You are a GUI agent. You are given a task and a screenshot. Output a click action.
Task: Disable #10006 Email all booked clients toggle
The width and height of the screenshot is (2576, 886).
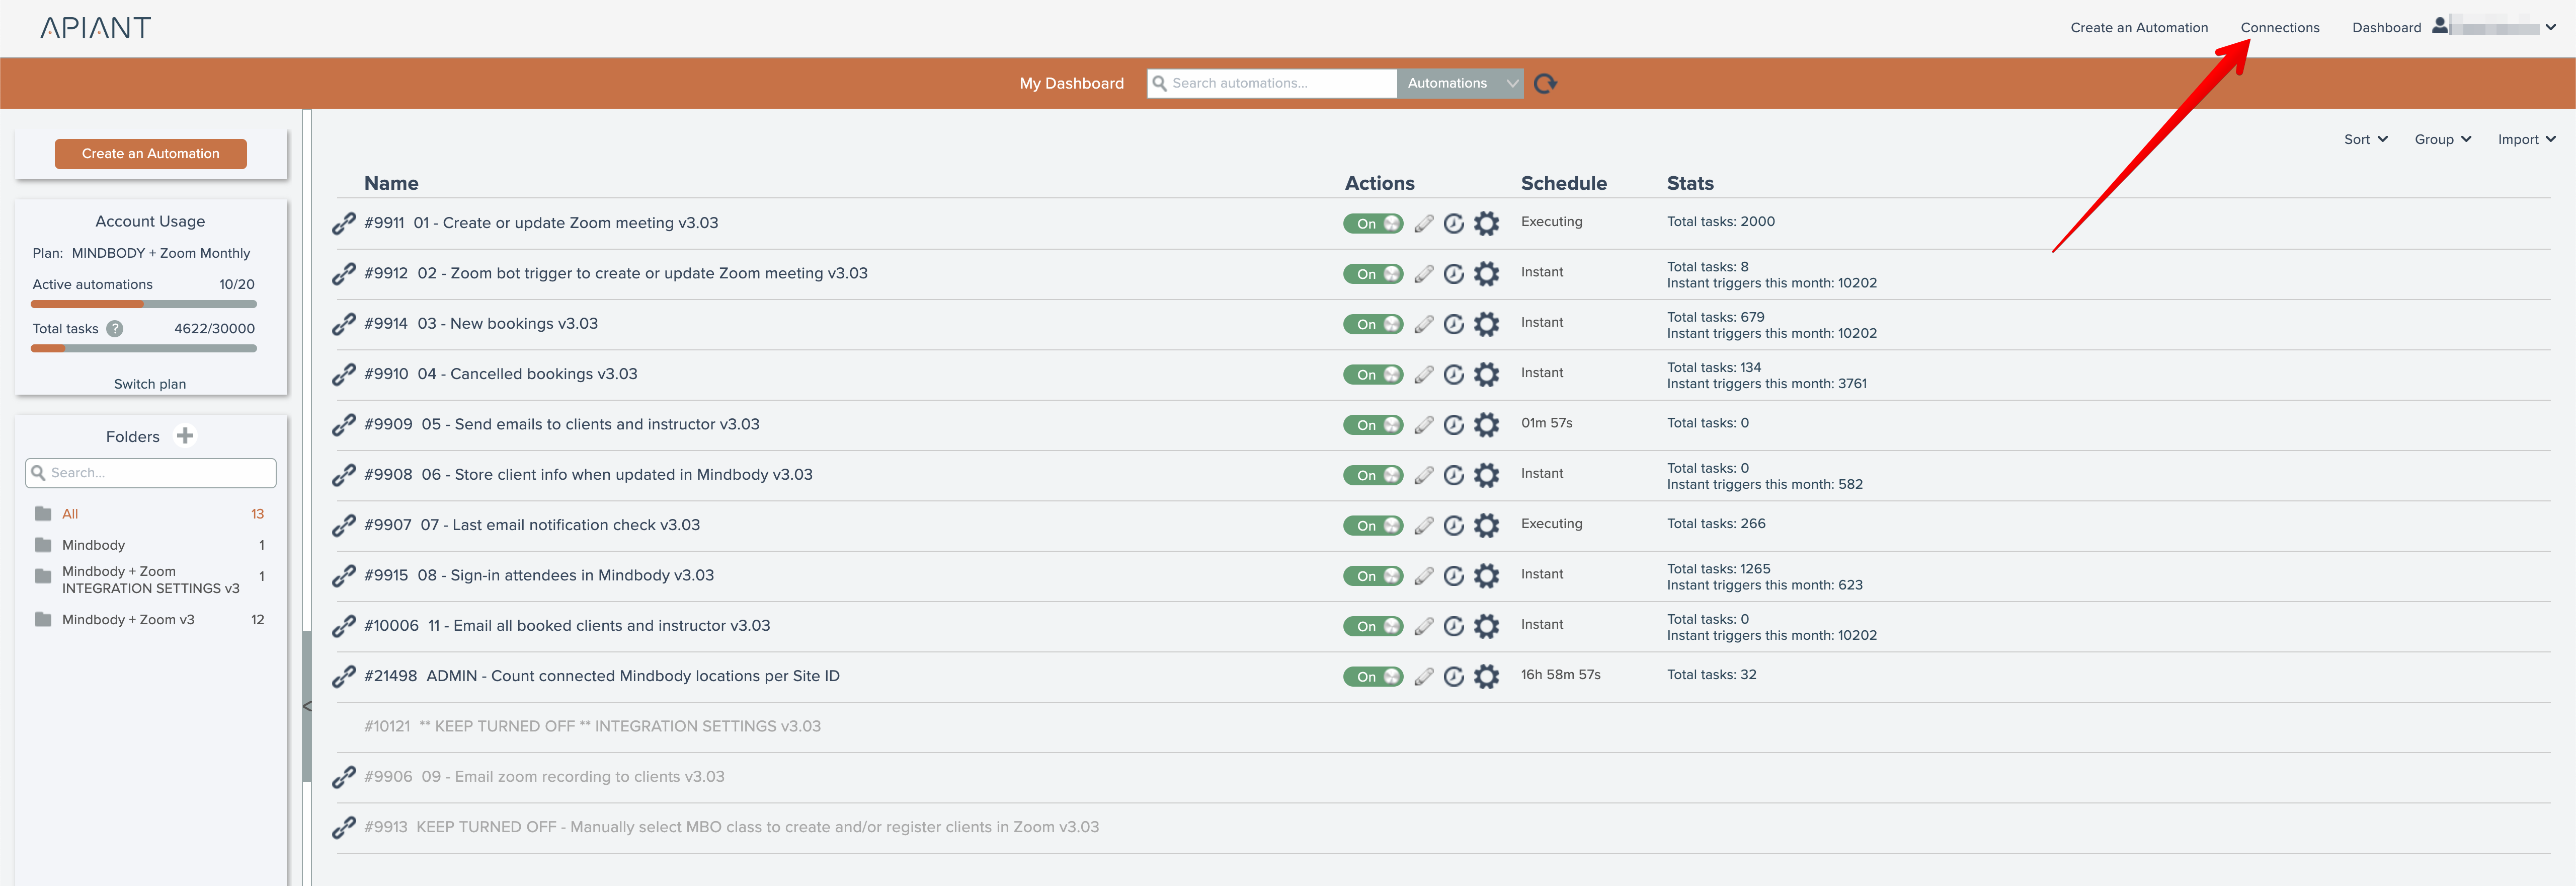point(1372,627)
